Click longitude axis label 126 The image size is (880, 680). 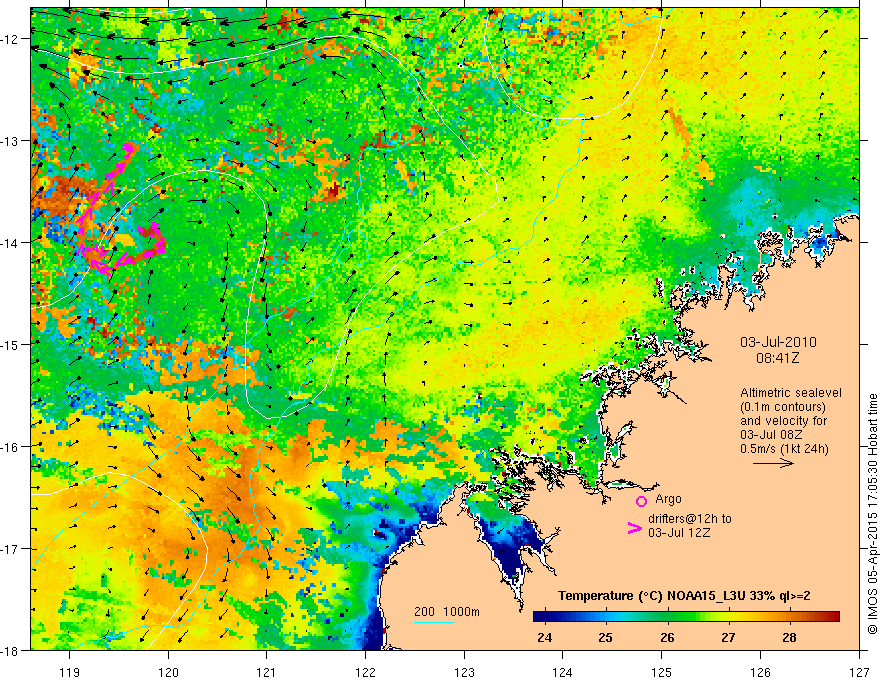click(x=760, y=672)
